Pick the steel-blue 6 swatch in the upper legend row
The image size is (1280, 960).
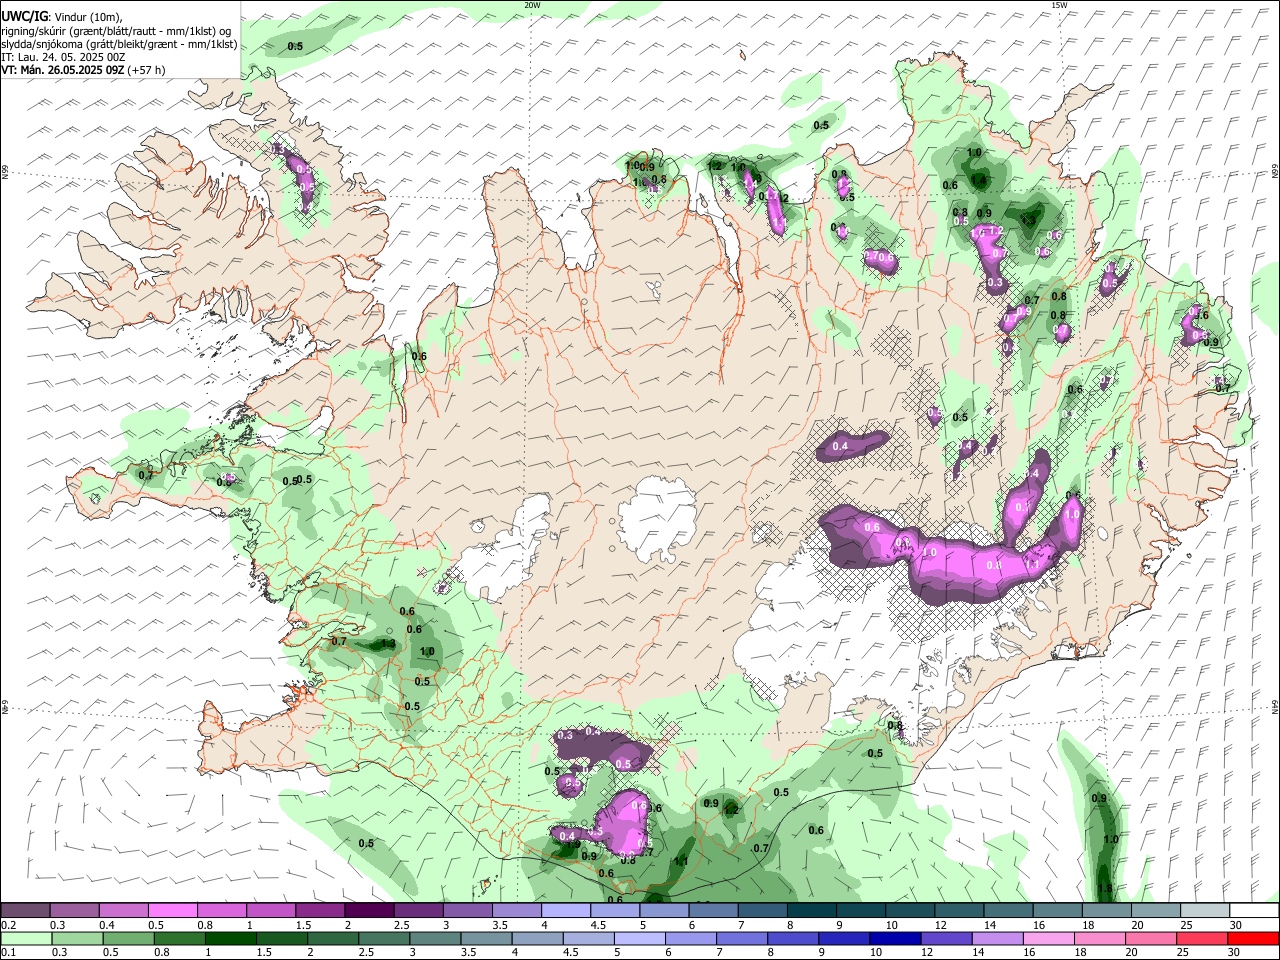(713, 911)
